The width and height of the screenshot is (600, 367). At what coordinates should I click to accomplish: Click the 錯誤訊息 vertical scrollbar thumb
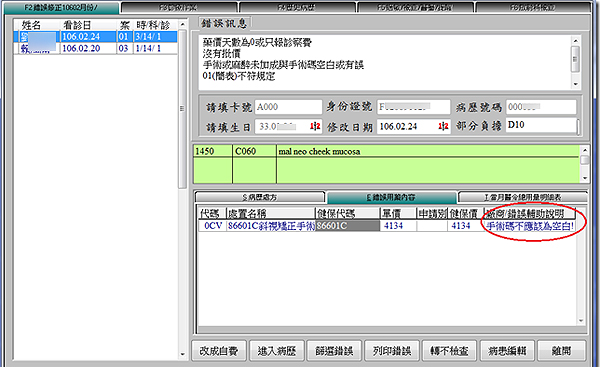[x=575, y=59]
